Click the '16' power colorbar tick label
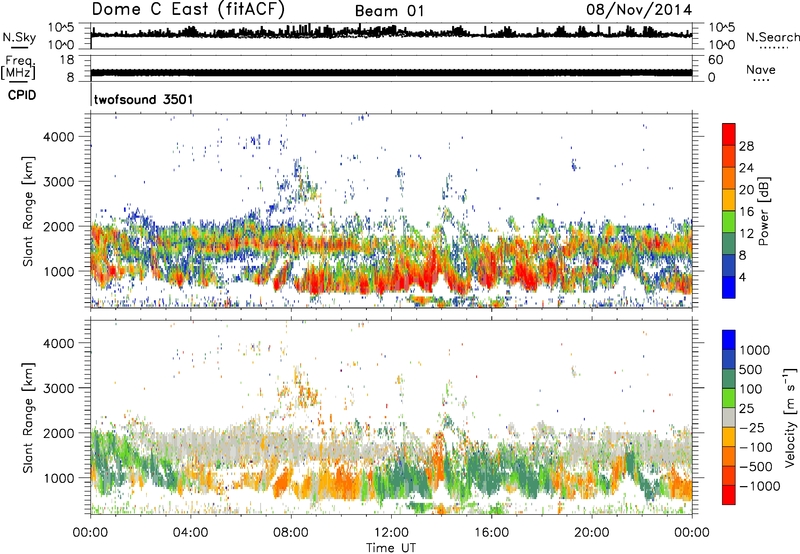 746,212
